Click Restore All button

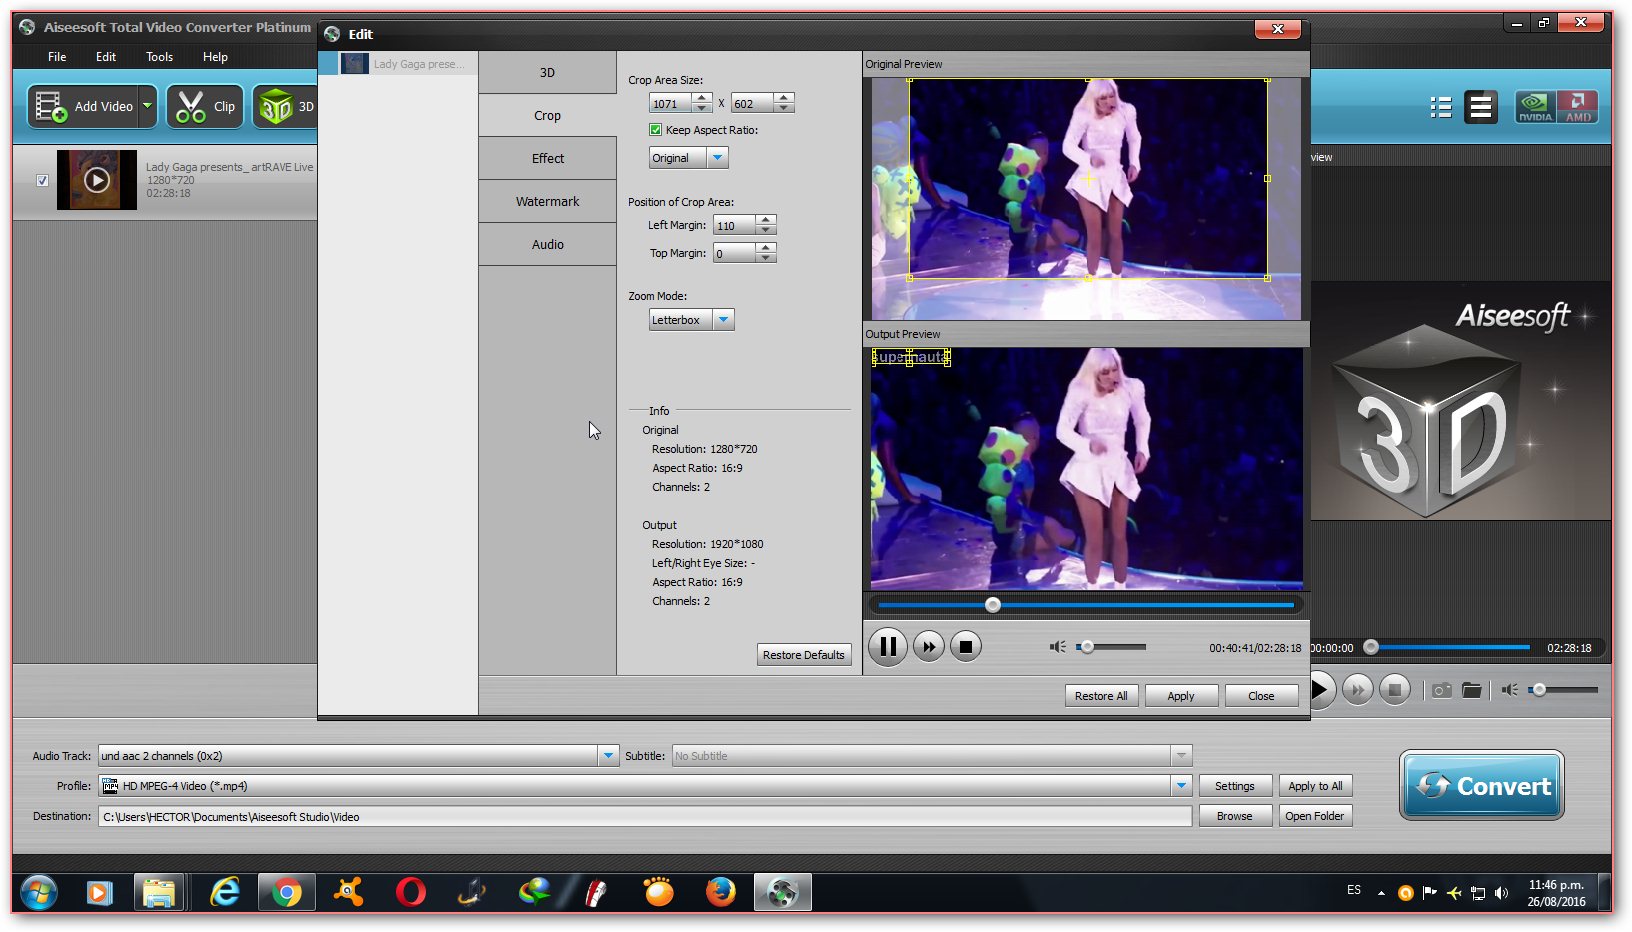tap(1101, 696)
